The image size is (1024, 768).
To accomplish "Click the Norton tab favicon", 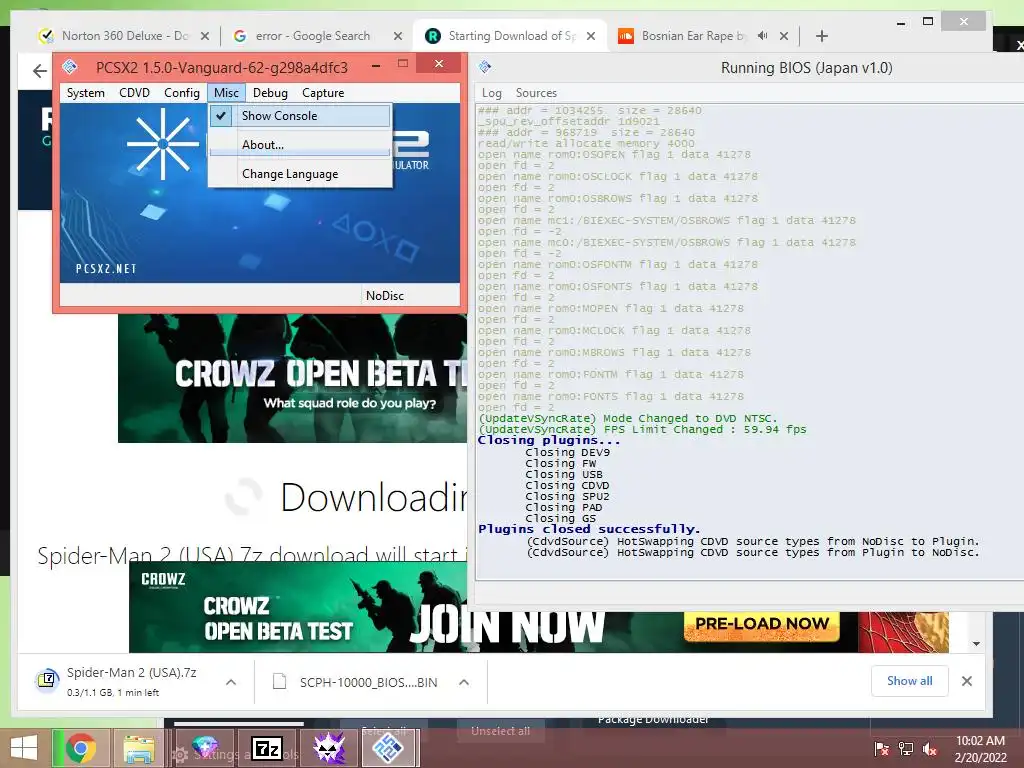I will (46, 36).
